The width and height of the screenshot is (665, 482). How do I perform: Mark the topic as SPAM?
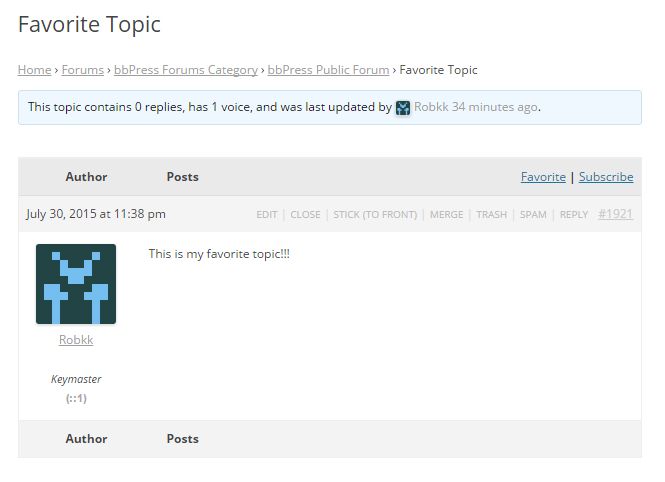click(533, 215)
